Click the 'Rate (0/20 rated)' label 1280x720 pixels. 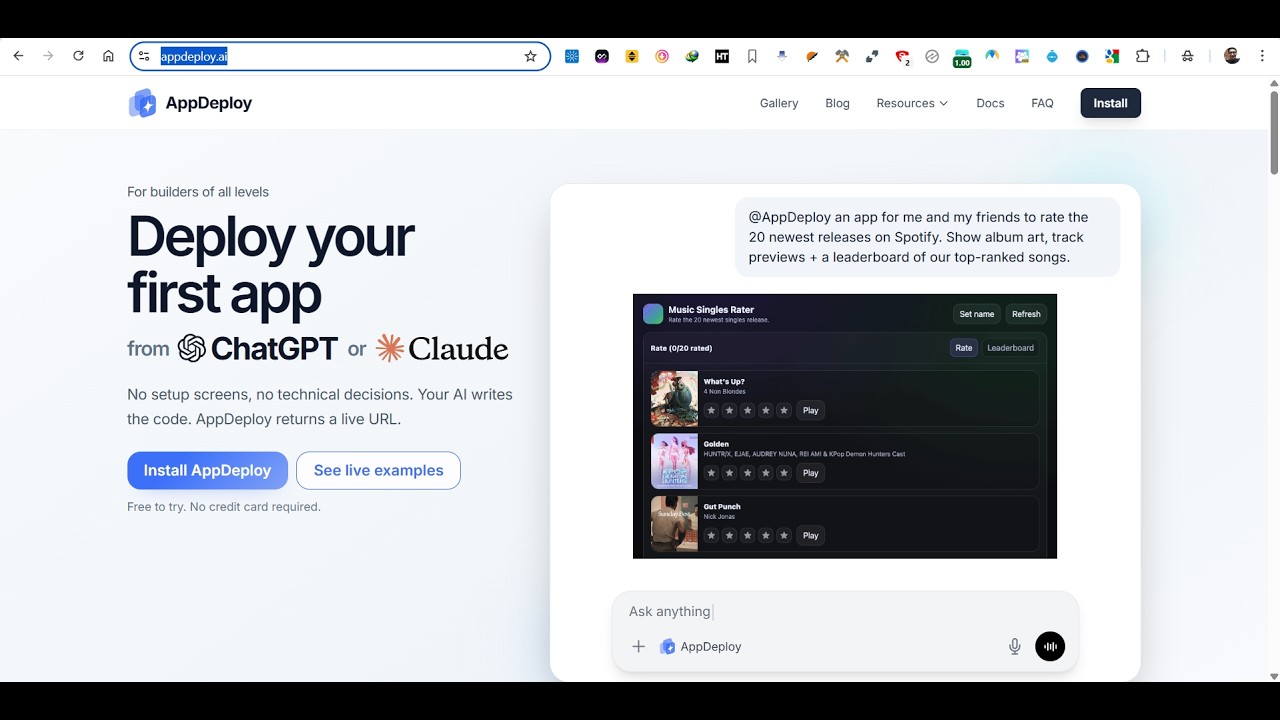click(x=681, y=348)
